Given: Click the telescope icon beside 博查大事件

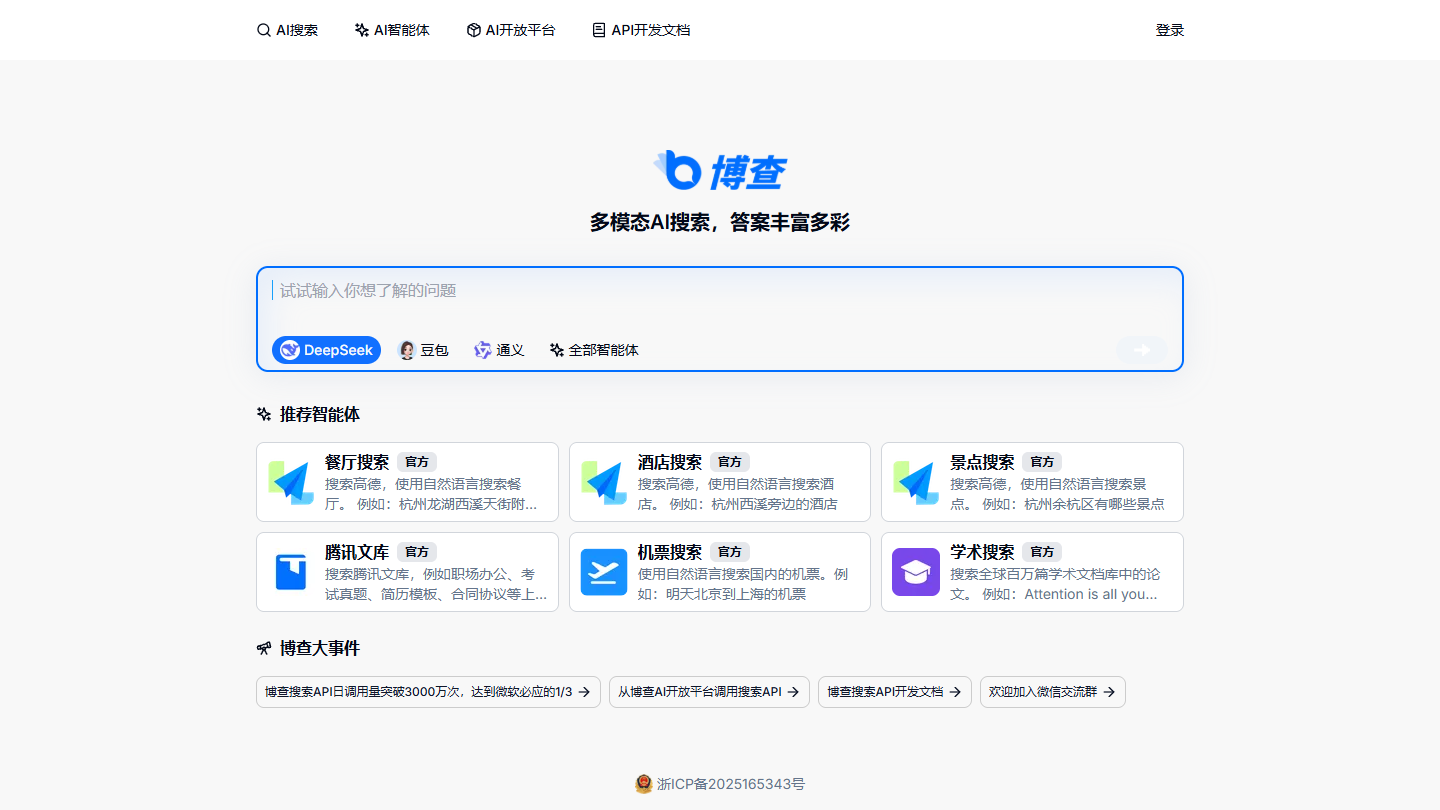Looking at the screenshot, I should (x=264, y=648).
